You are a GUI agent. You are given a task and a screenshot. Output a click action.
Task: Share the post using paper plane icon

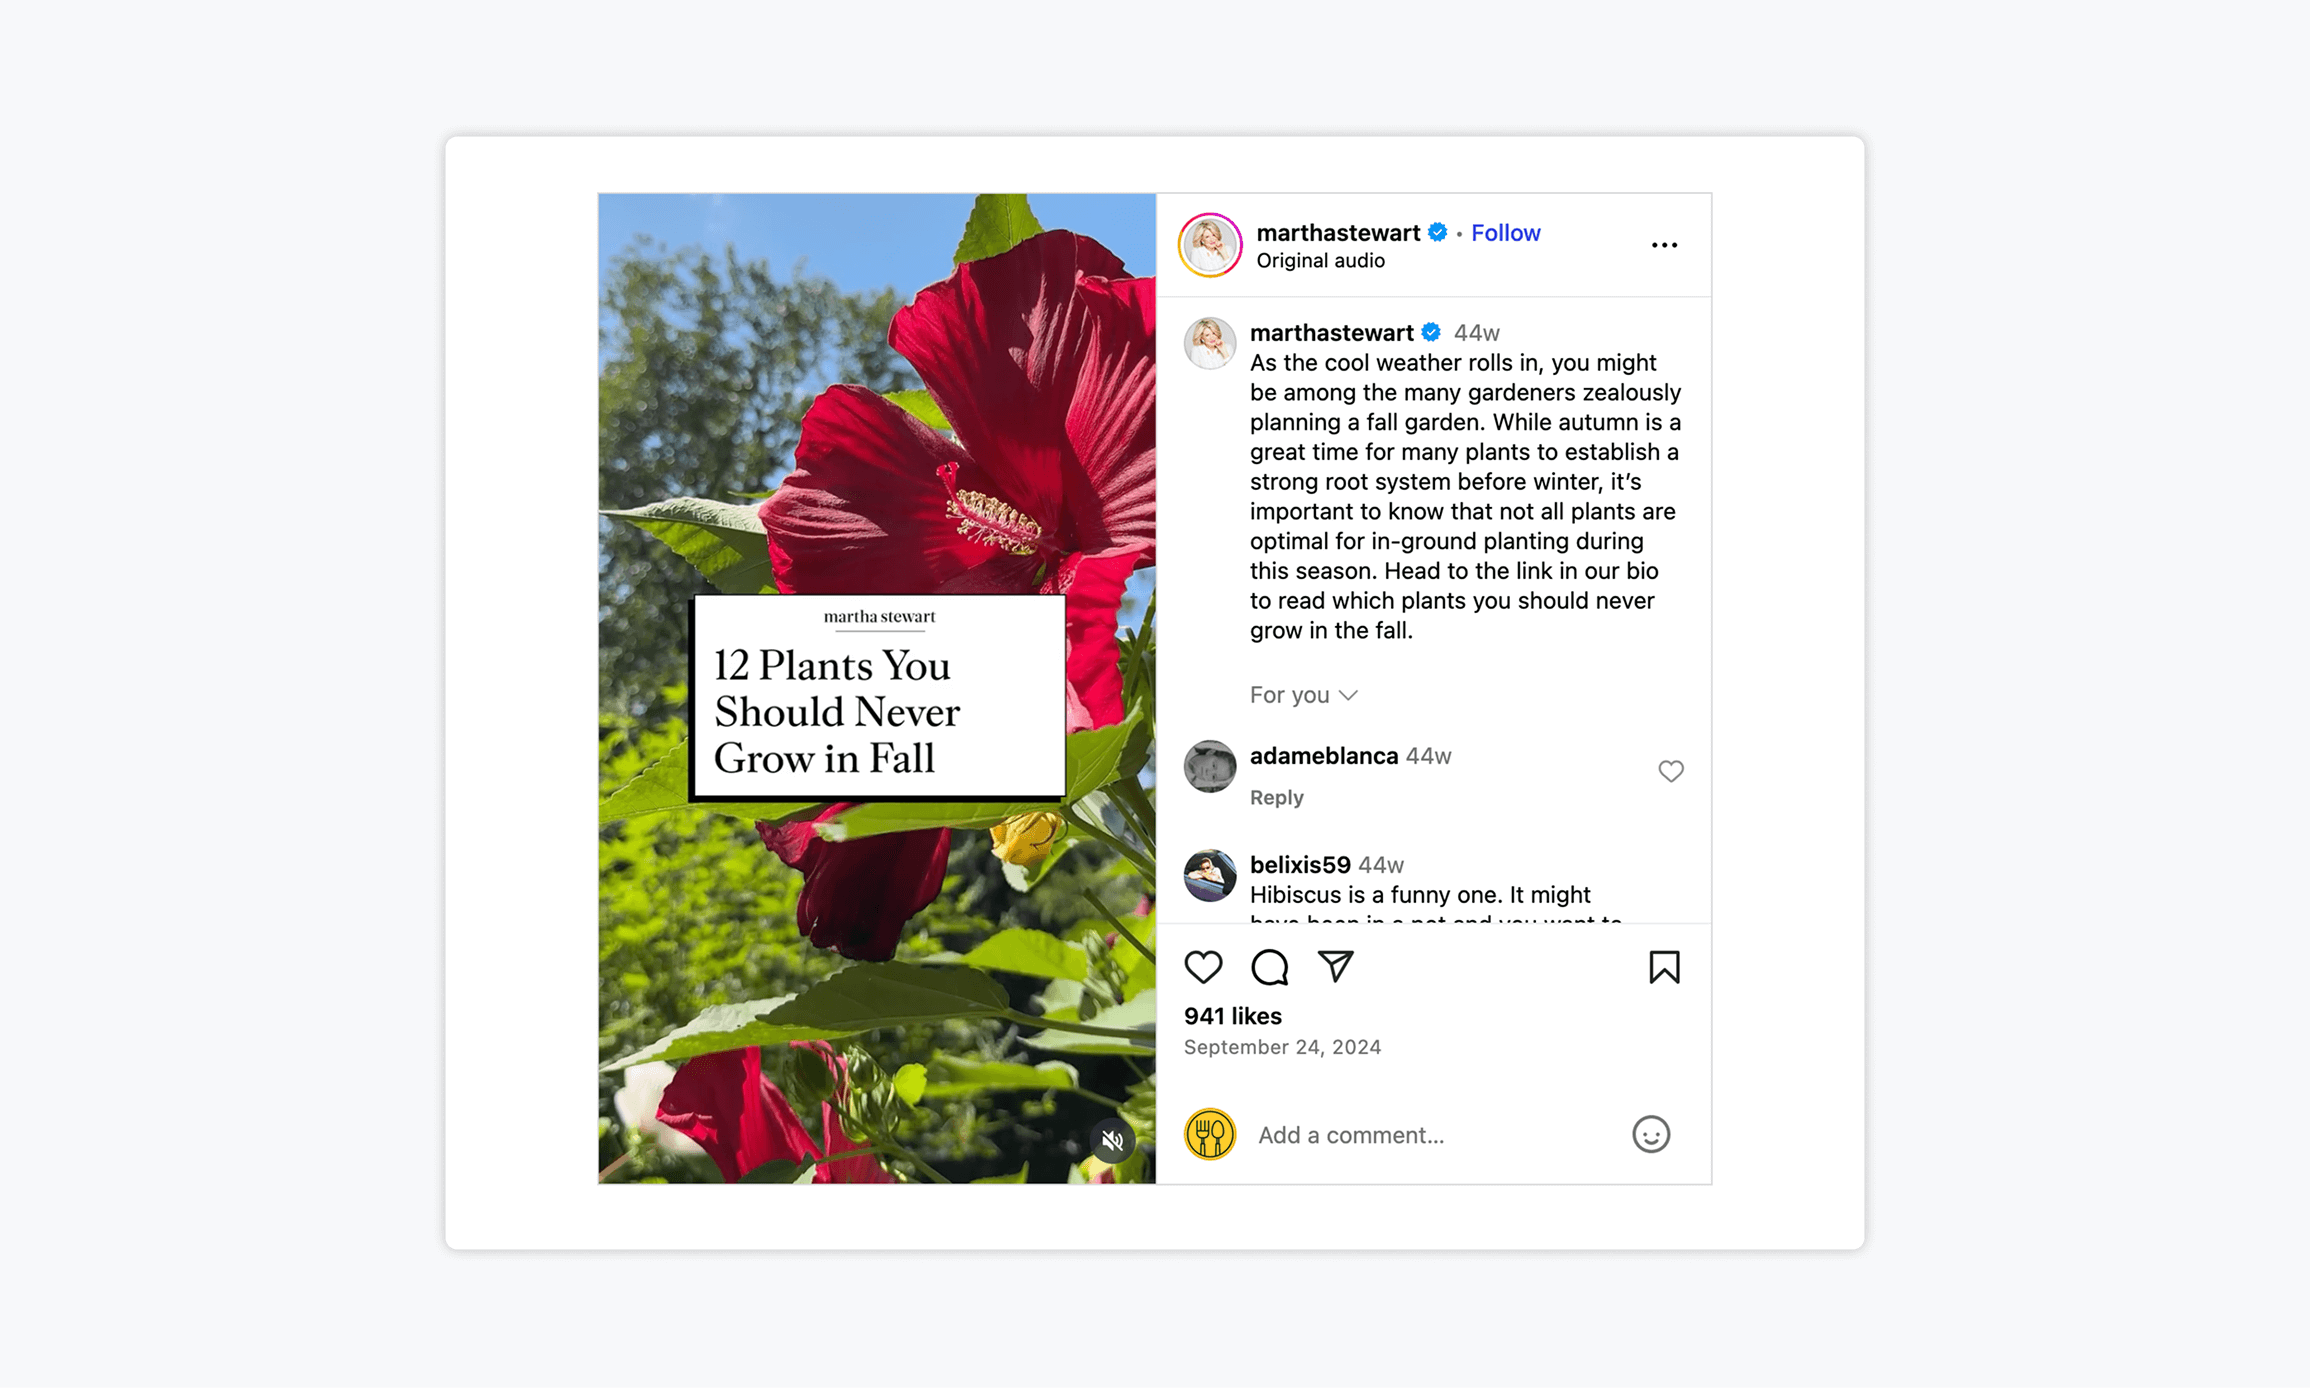point(1335,966)
